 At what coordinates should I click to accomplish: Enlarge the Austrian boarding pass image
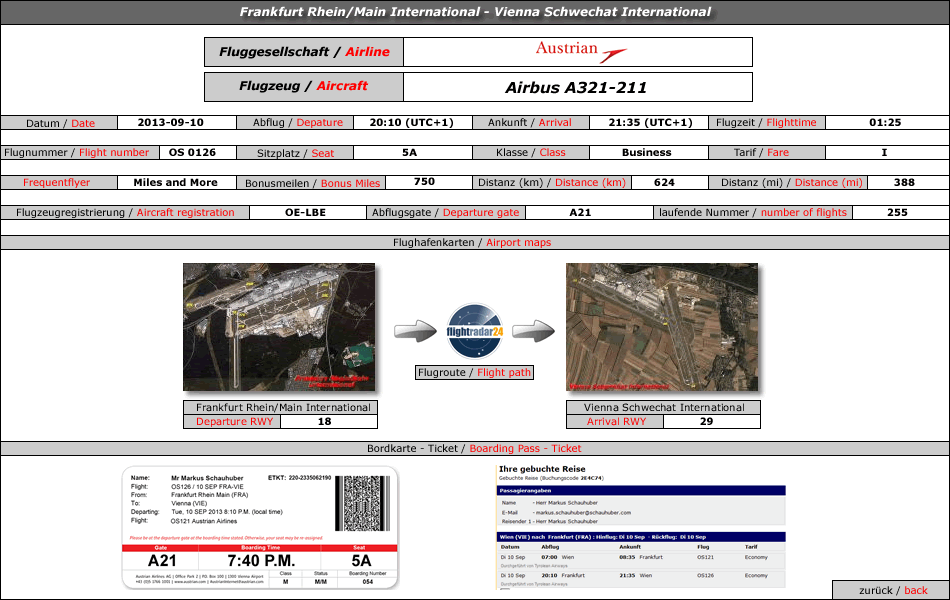(260, 527)
